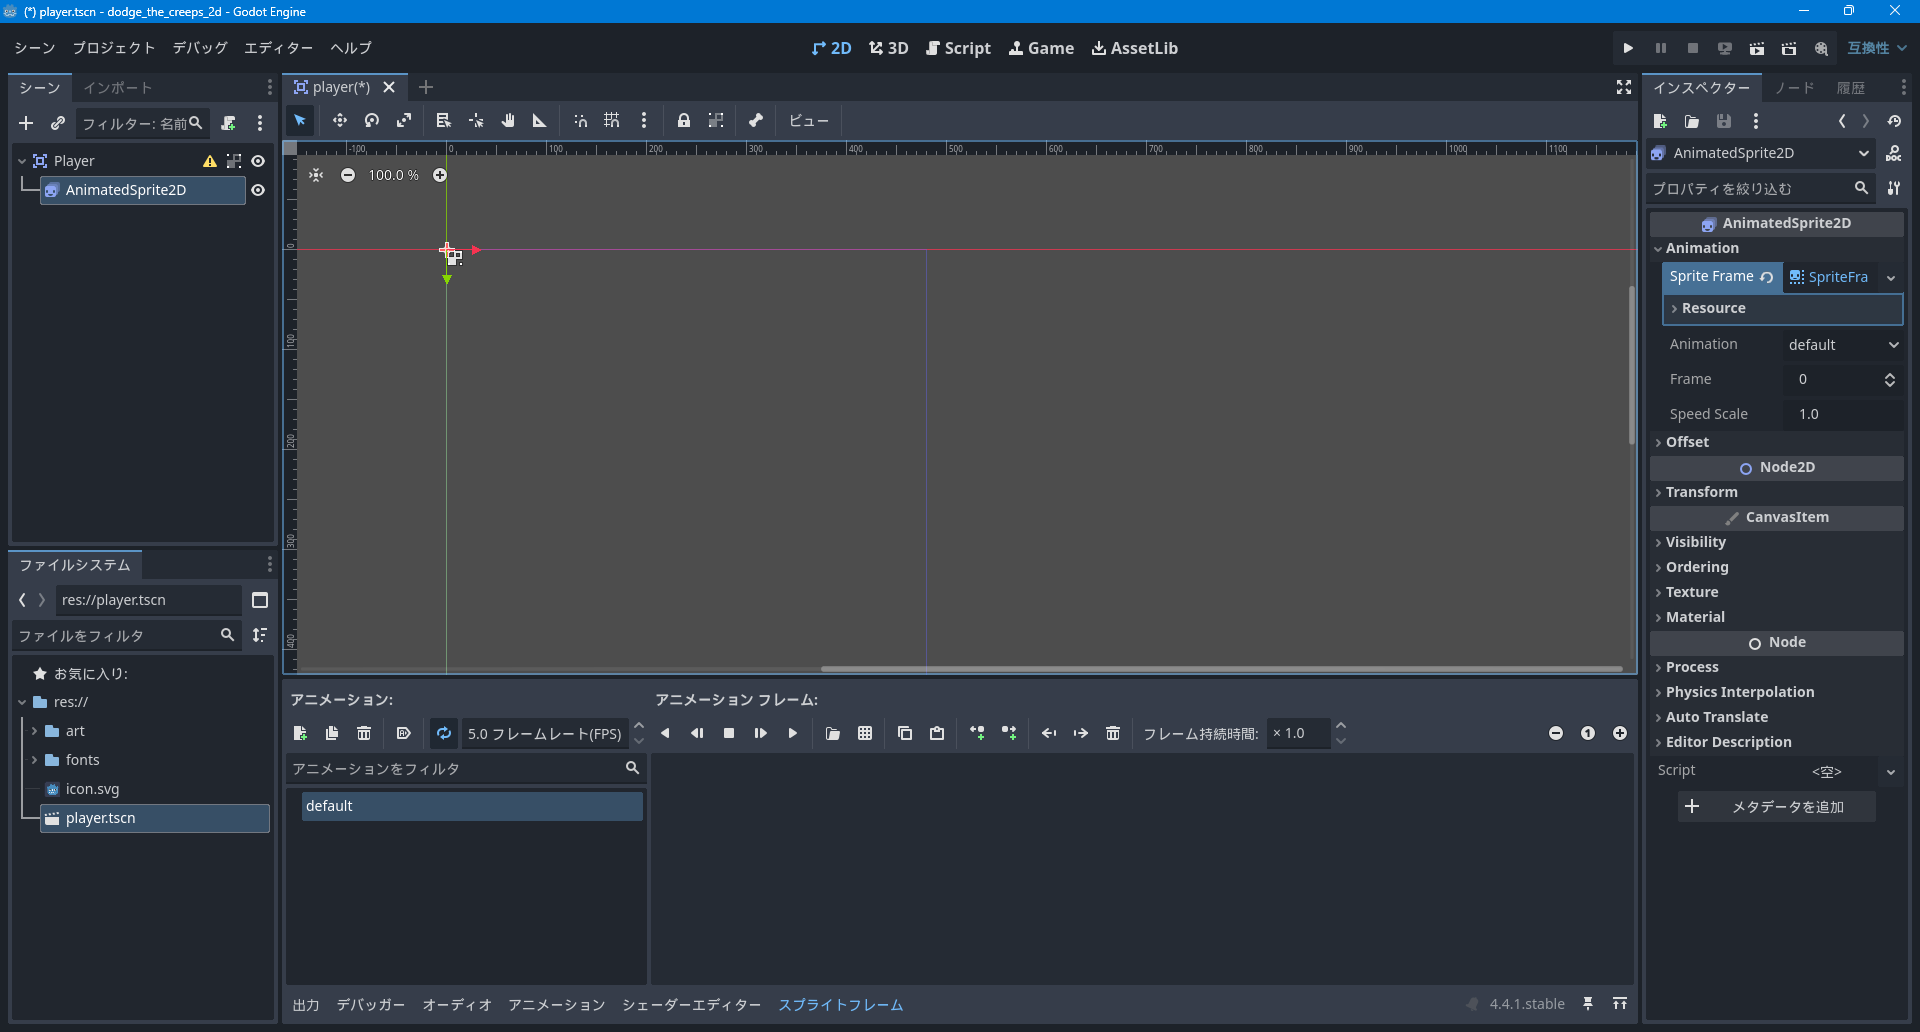This screenshot has width=1920, height=1032.
Task: Select the Pan Mode hand tool
Action: pos(508,121)
